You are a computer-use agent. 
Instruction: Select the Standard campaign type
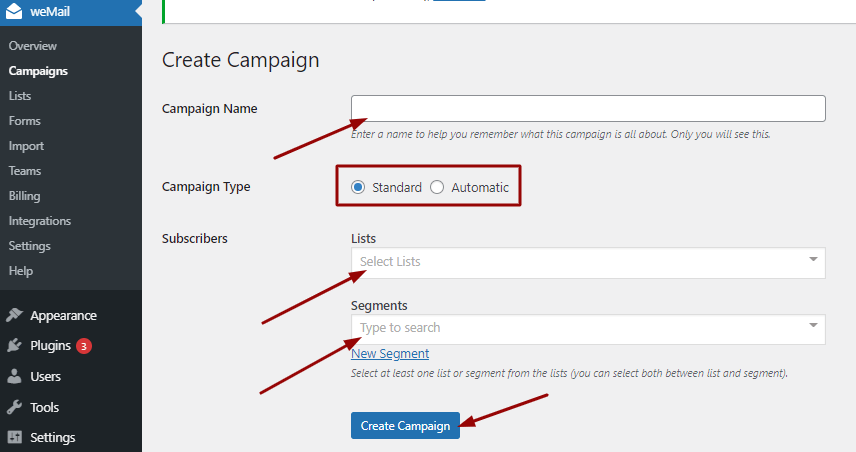(358, 187)
